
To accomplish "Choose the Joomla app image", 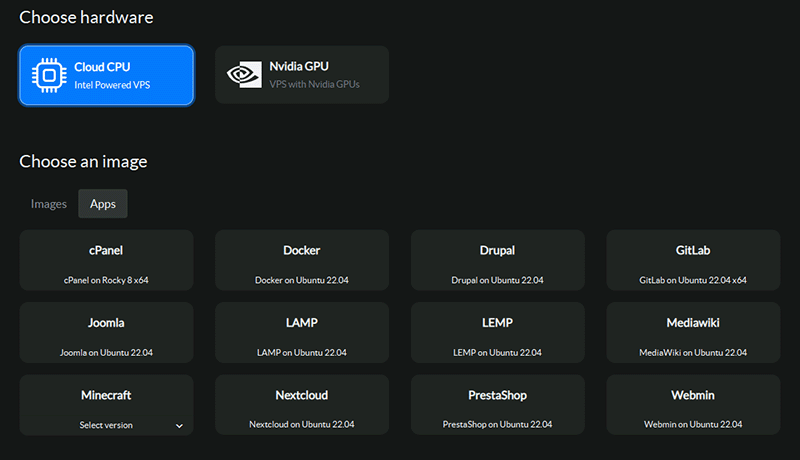I will tap(106, 333).
